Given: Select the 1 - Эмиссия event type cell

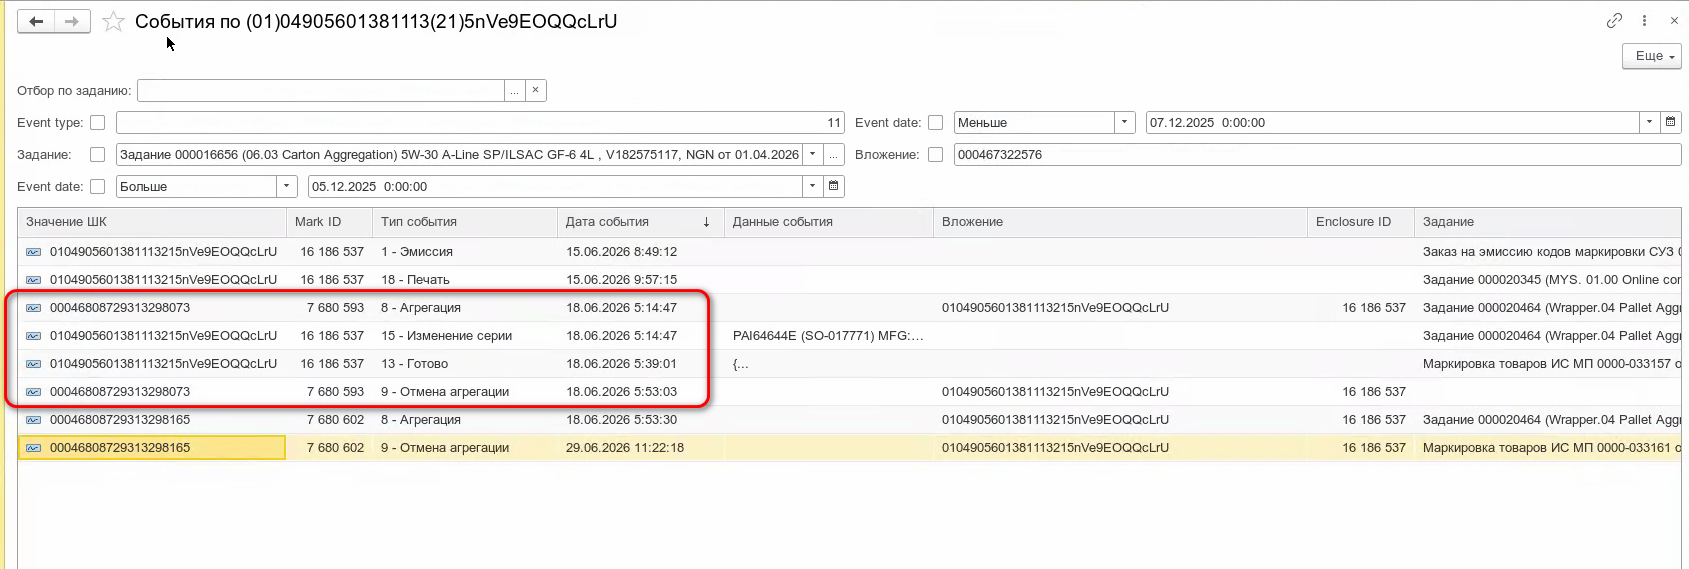Looking at the screenshot, I should coord(464,252).
